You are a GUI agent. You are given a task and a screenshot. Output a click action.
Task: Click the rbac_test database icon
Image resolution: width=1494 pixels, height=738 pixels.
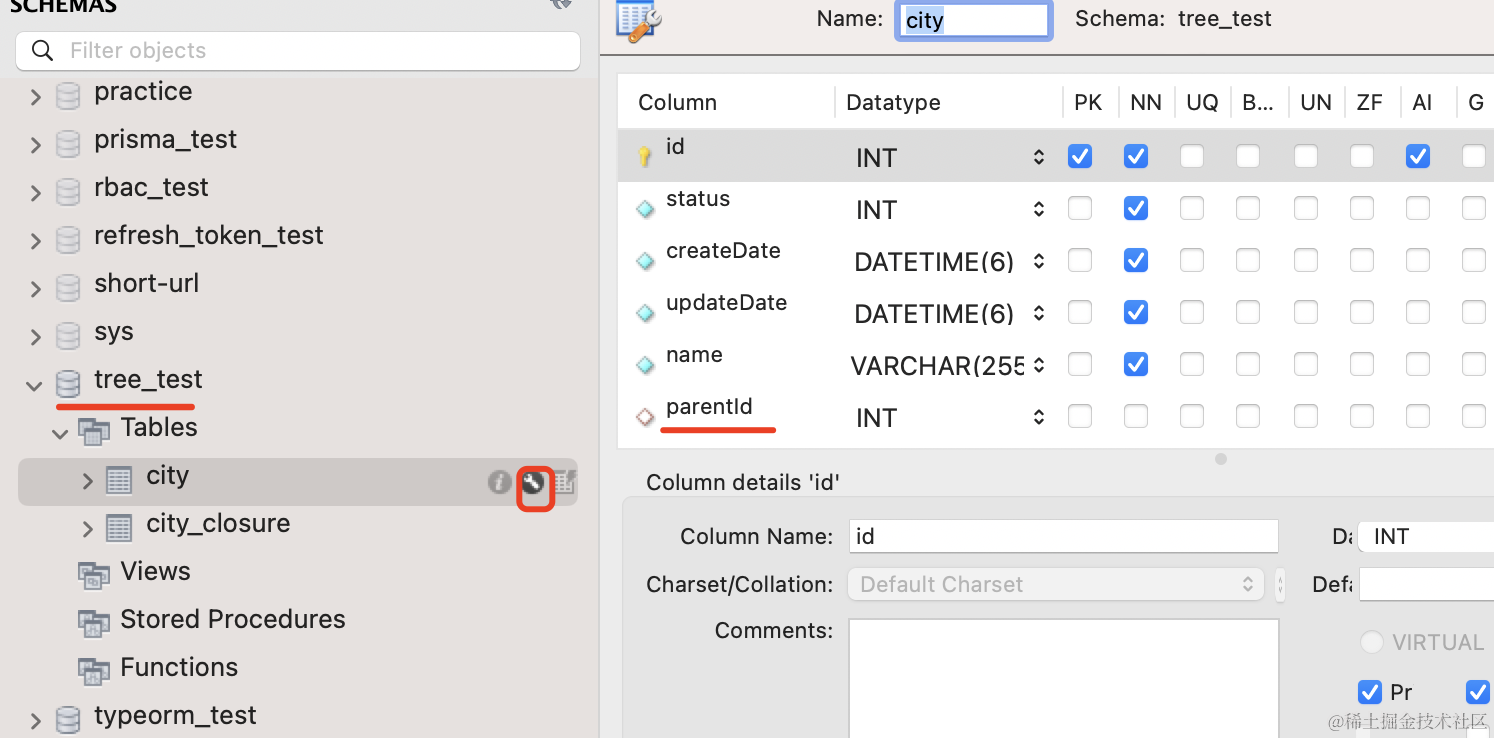pyautogui.click(x=68, y=192)
